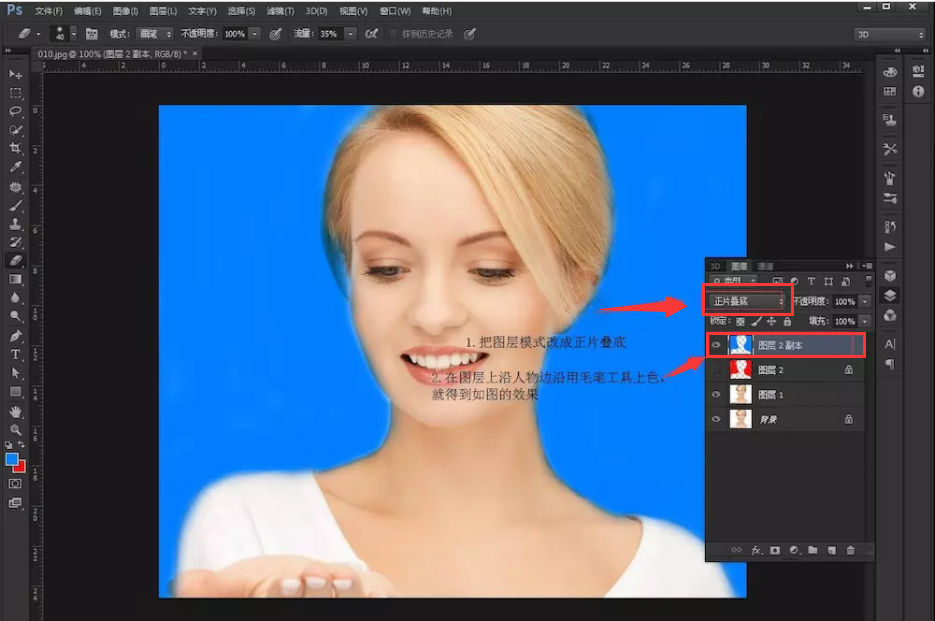Choose the Hand tool
Image resolution: width=935 pixels, height=621 pixels.
(x=15, y=411)
